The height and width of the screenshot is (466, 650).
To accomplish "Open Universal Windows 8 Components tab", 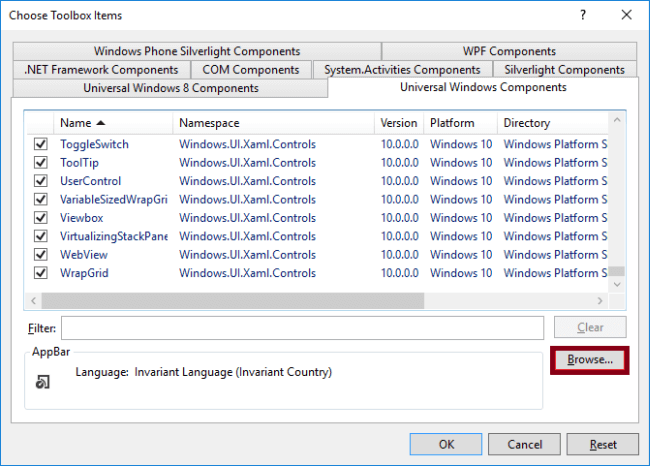I will (x=170, y=88).
